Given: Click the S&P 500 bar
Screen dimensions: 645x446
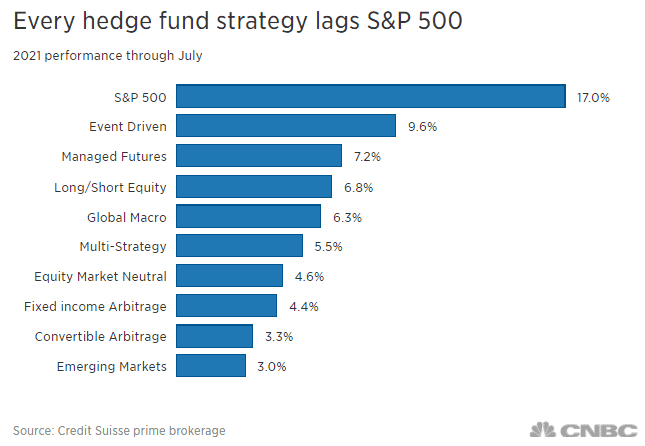Looking at the screenshot, I should point(371,96).
